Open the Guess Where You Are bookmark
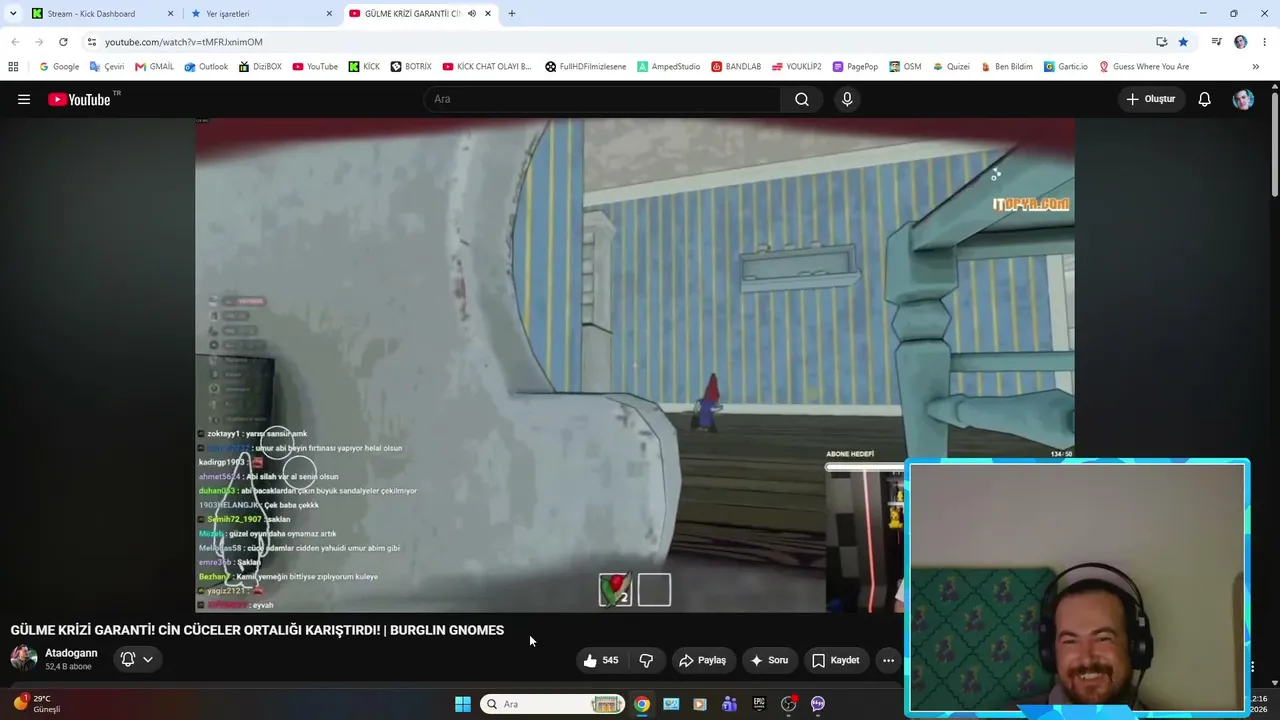This screenshot has width=1280, height=720. click(x=1144, y=67)
